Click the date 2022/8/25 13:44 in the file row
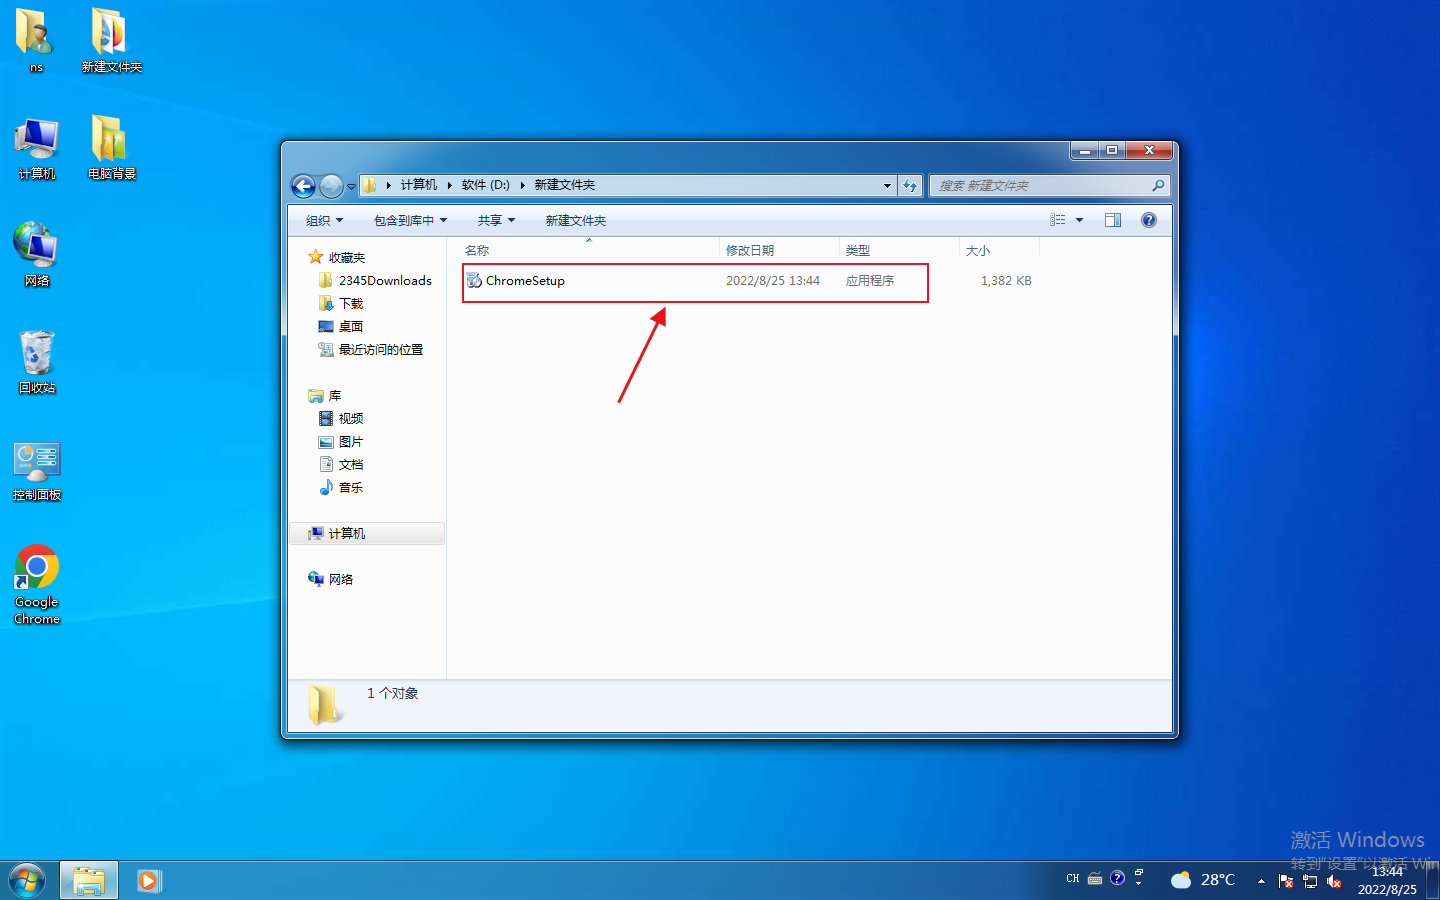 click(x=773, y=281)
